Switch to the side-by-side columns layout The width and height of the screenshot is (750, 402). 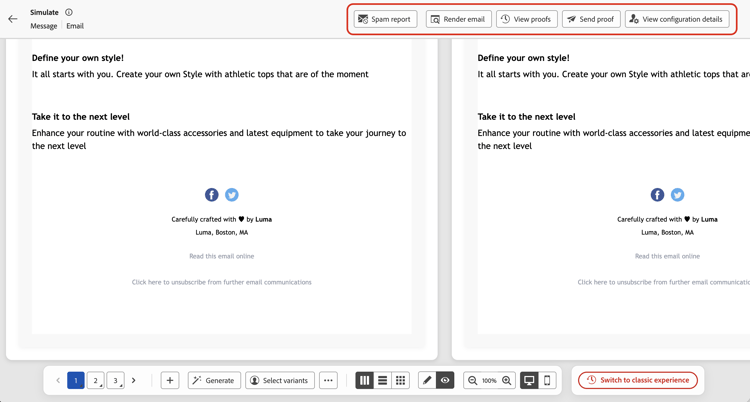(x=364, y=380)
